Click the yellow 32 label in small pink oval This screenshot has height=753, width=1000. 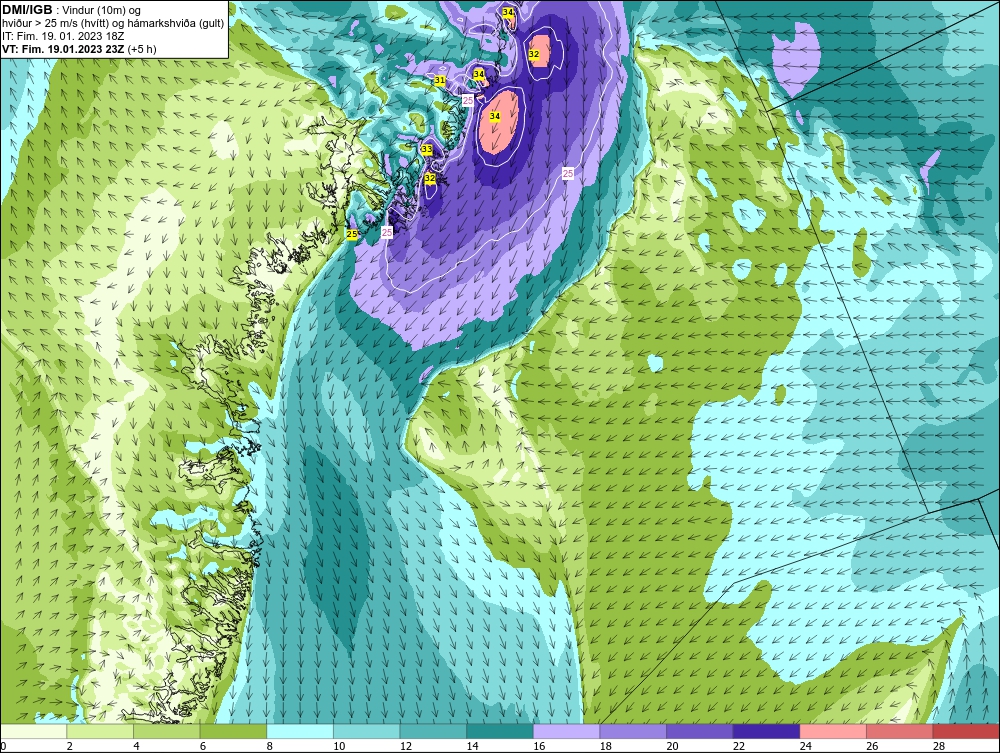(534, 55)
